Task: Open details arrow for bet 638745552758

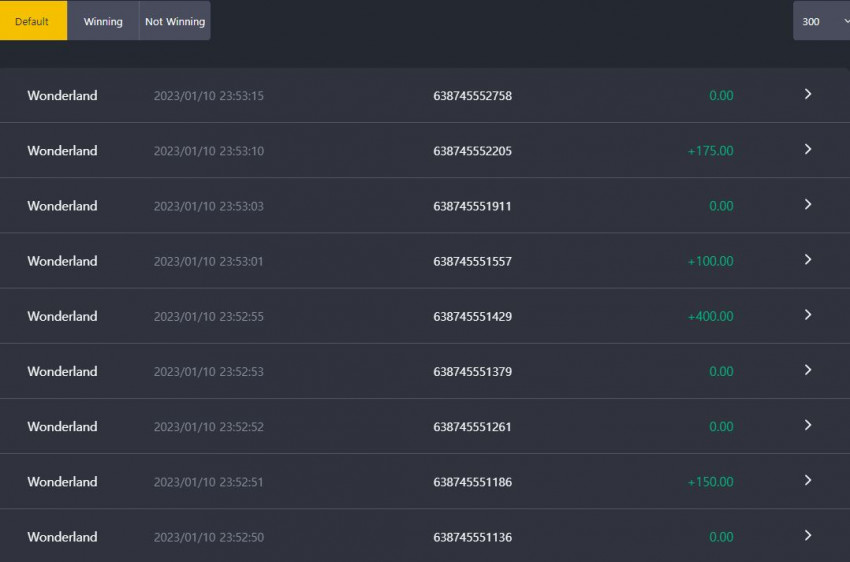Action: tap(808, 94)
